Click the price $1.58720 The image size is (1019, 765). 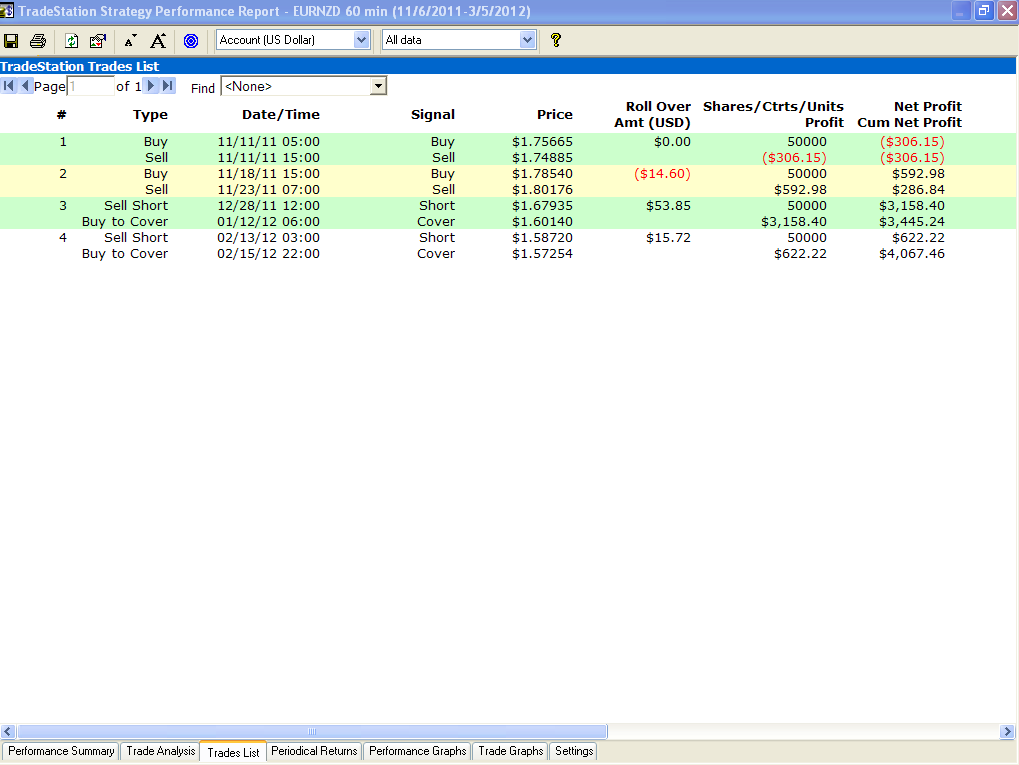point(542,237)
